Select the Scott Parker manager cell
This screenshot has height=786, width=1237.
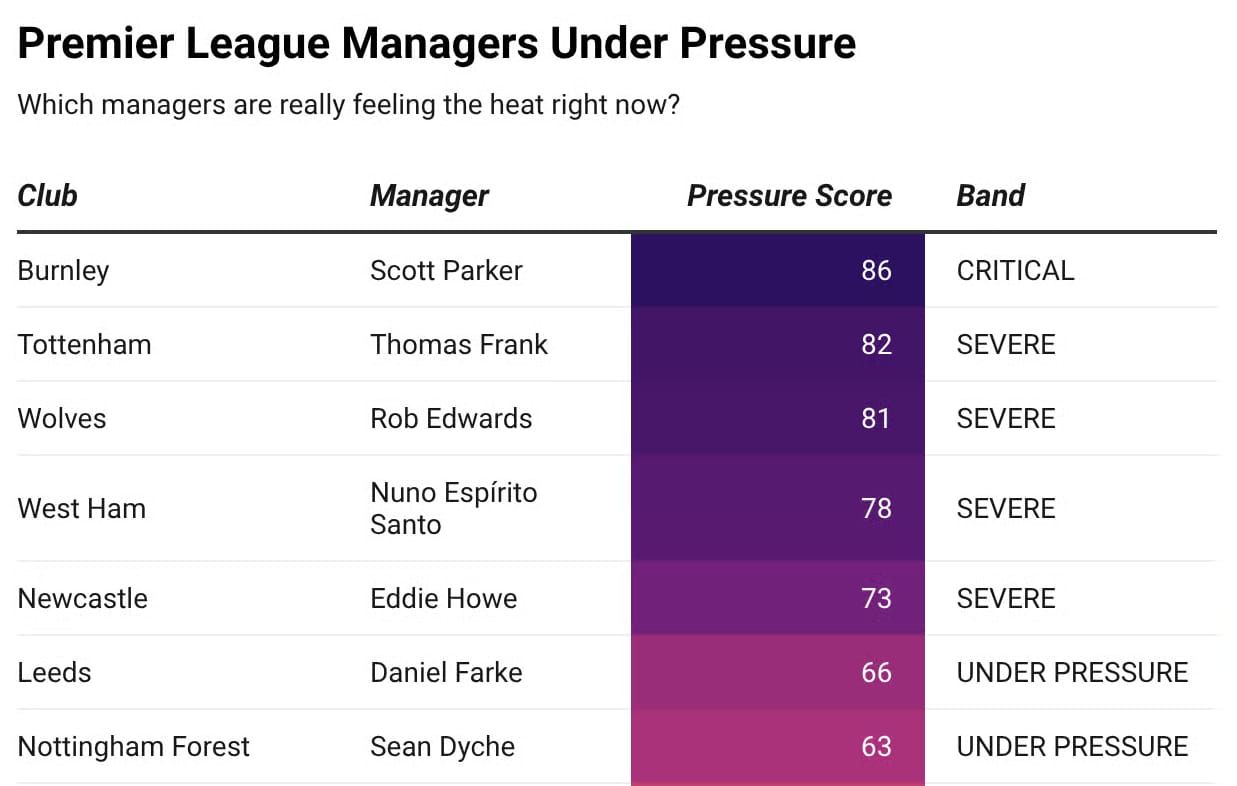446,270
